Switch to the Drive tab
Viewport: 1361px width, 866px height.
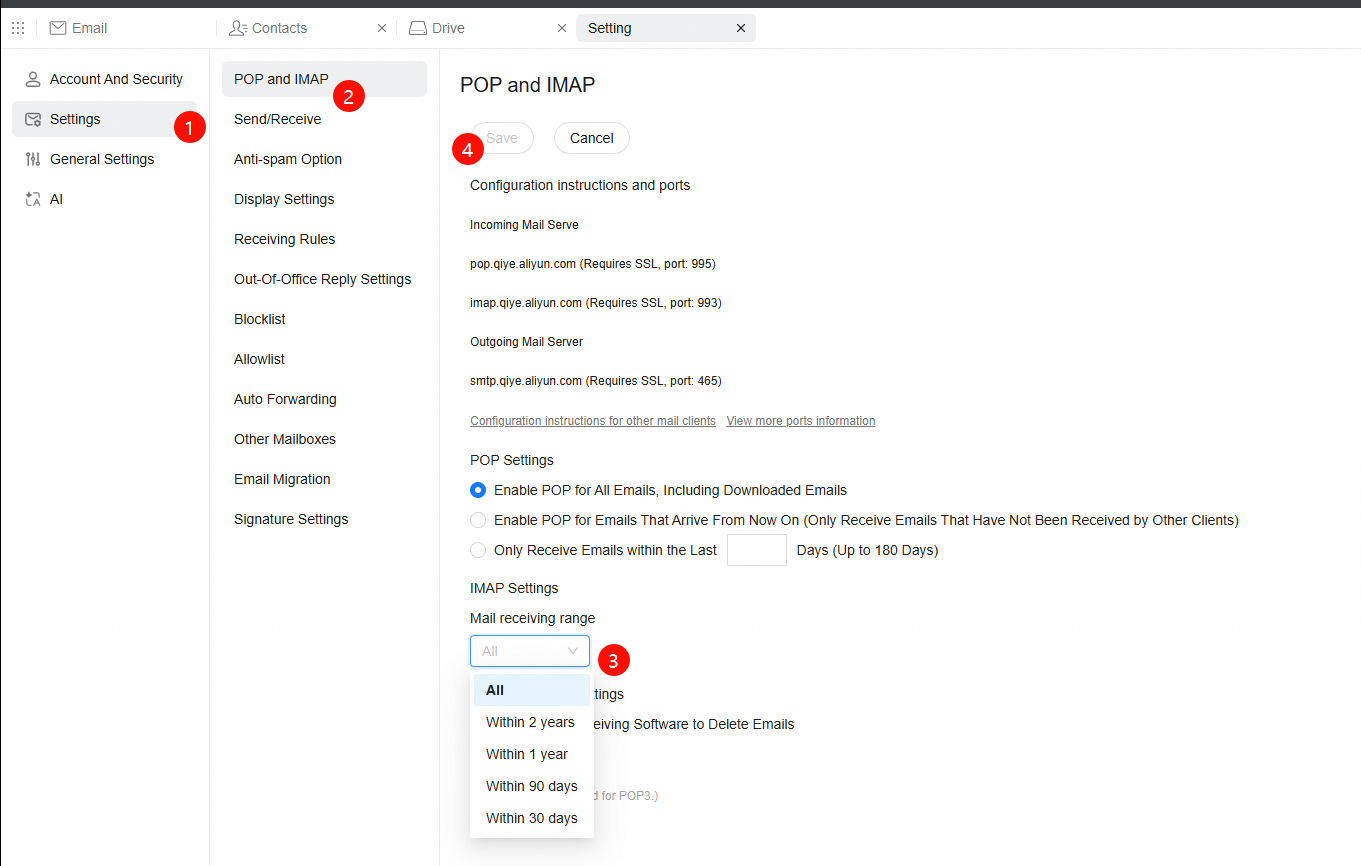[486, 28]
